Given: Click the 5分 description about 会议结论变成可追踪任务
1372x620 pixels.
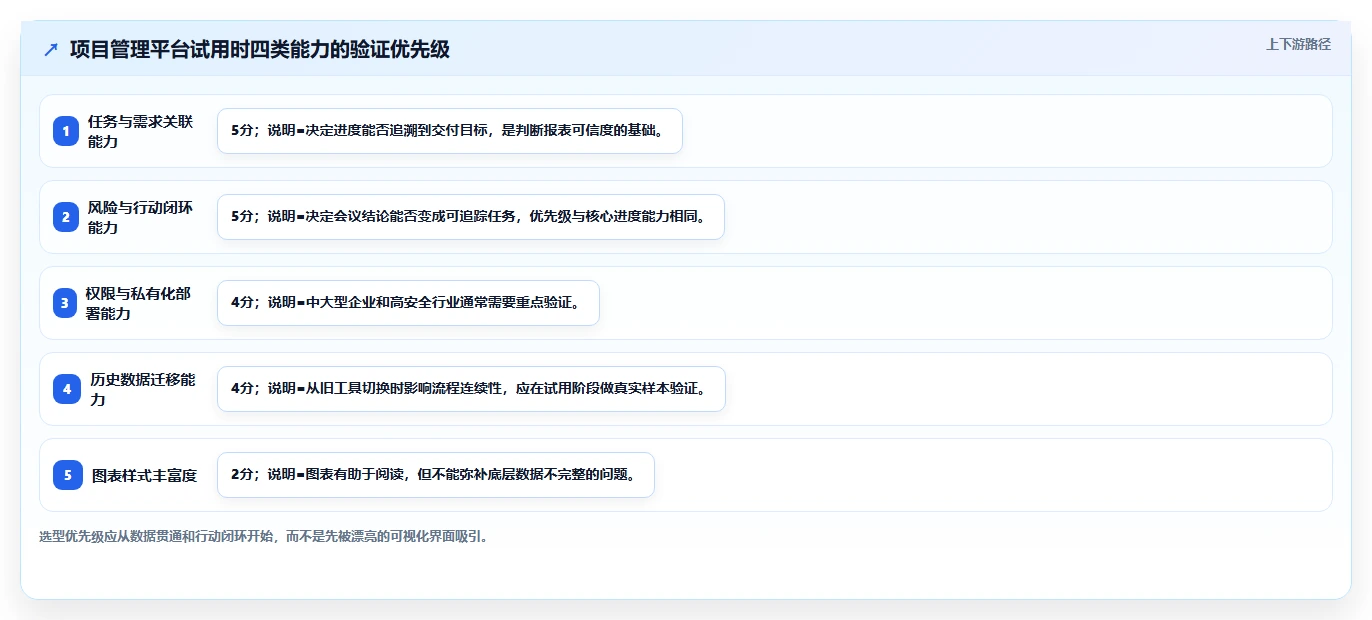Looking at the screenshot, I should tap(471, 217).
